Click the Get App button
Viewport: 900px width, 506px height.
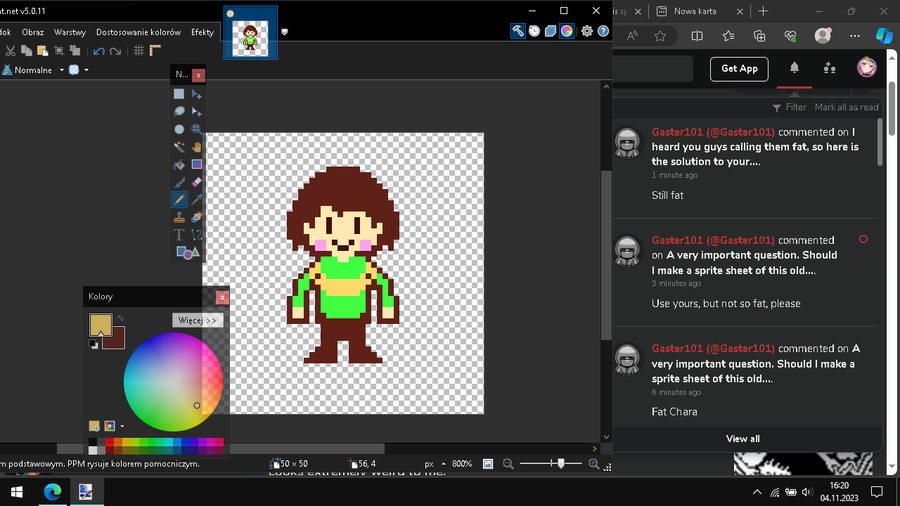click(739, 69)
